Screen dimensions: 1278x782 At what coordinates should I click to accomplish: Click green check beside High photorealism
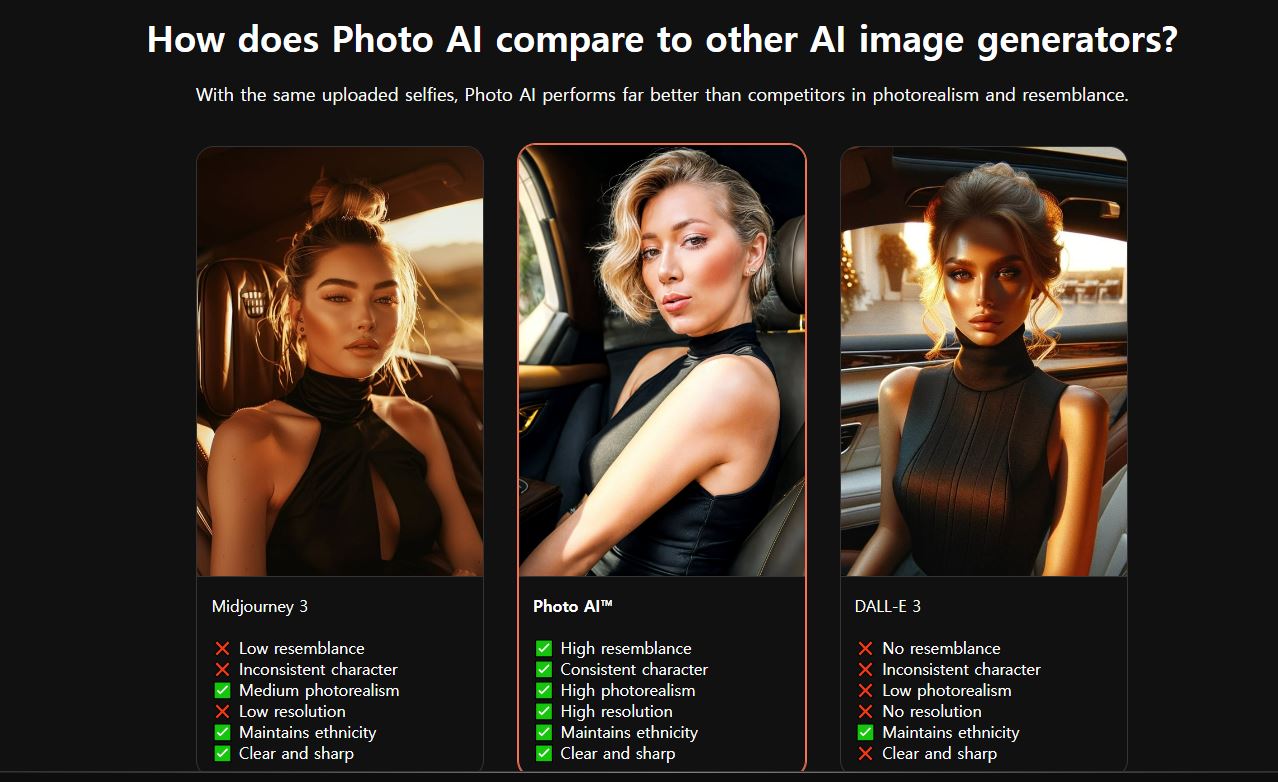click(x=544, y=690)
